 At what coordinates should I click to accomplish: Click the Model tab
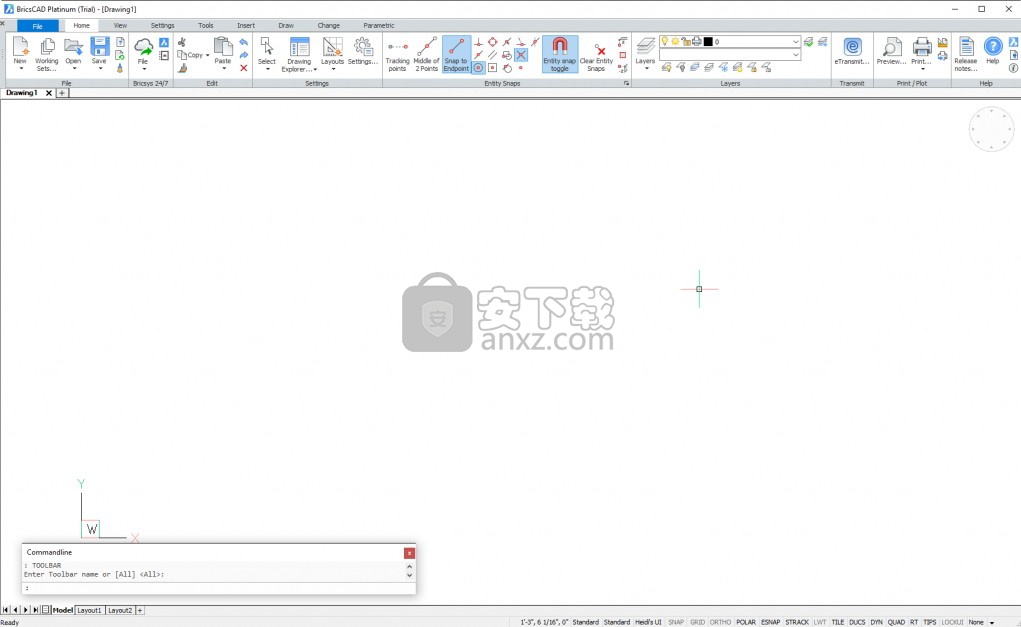[63, 610]
